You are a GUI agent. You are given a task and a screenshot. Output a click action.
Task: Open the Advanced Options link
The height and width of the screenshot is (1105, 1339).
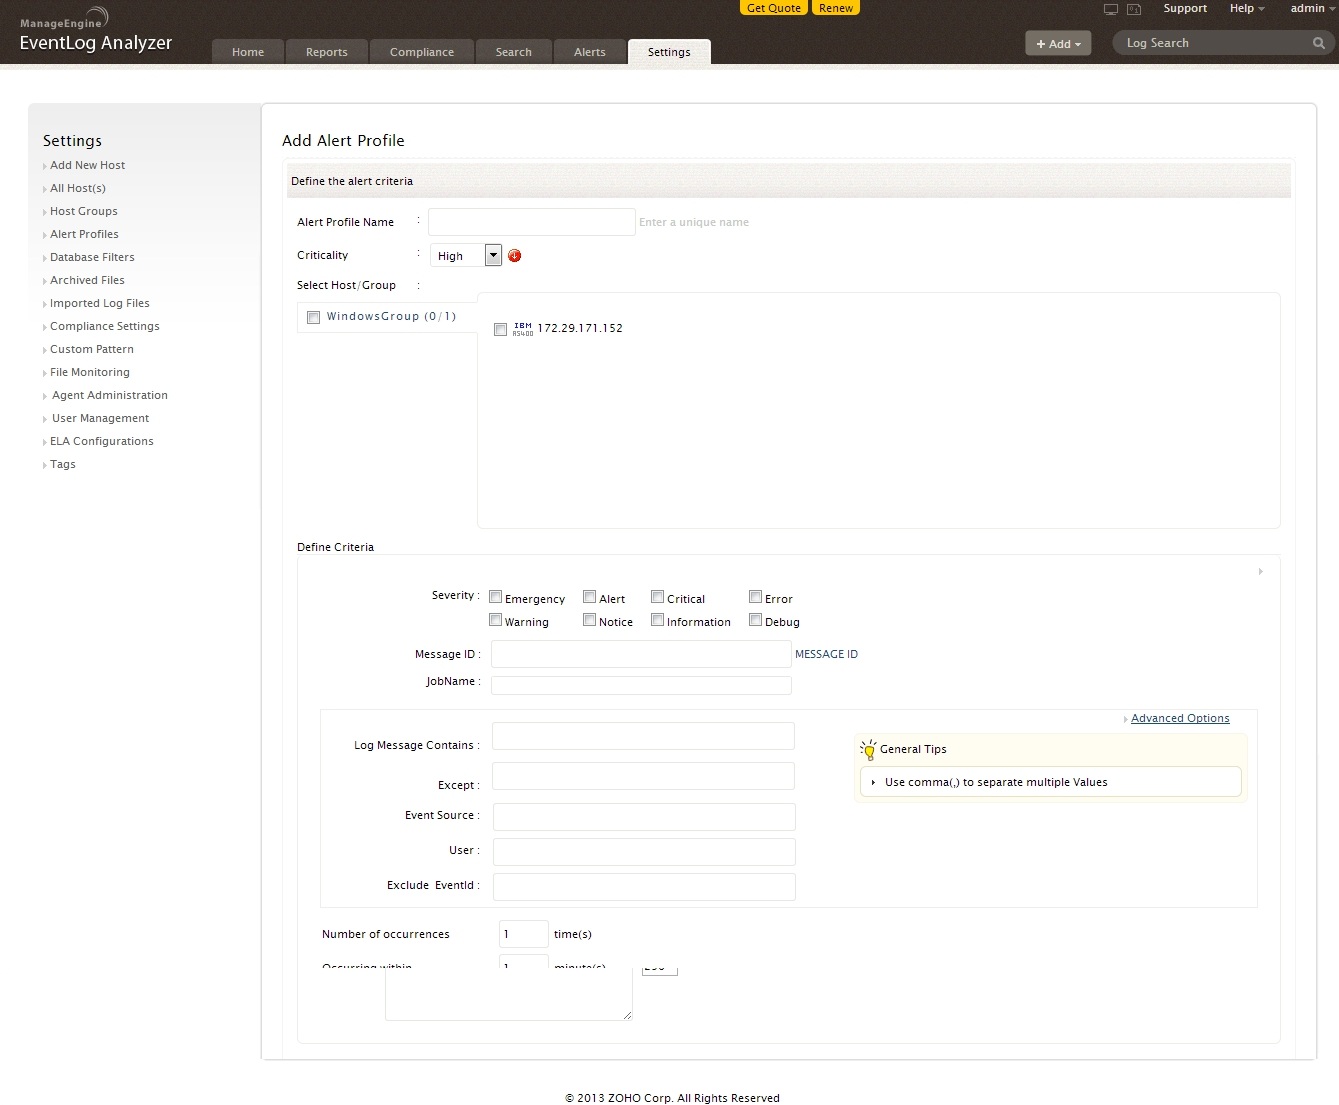tap(1180, 718)
